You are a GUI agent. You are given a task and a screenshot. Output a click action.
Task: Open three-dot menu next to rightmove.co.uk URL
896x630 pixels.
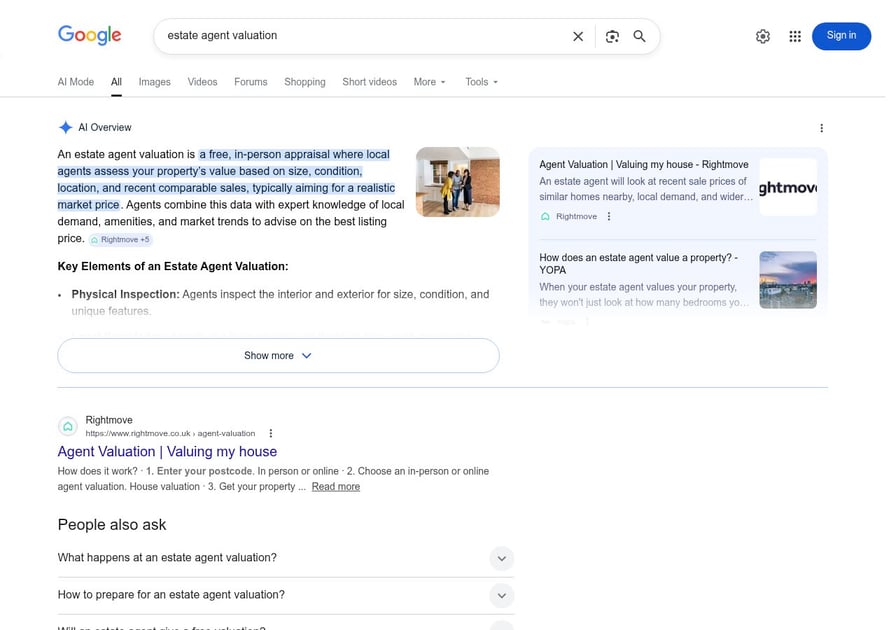[x=271, y=433]
